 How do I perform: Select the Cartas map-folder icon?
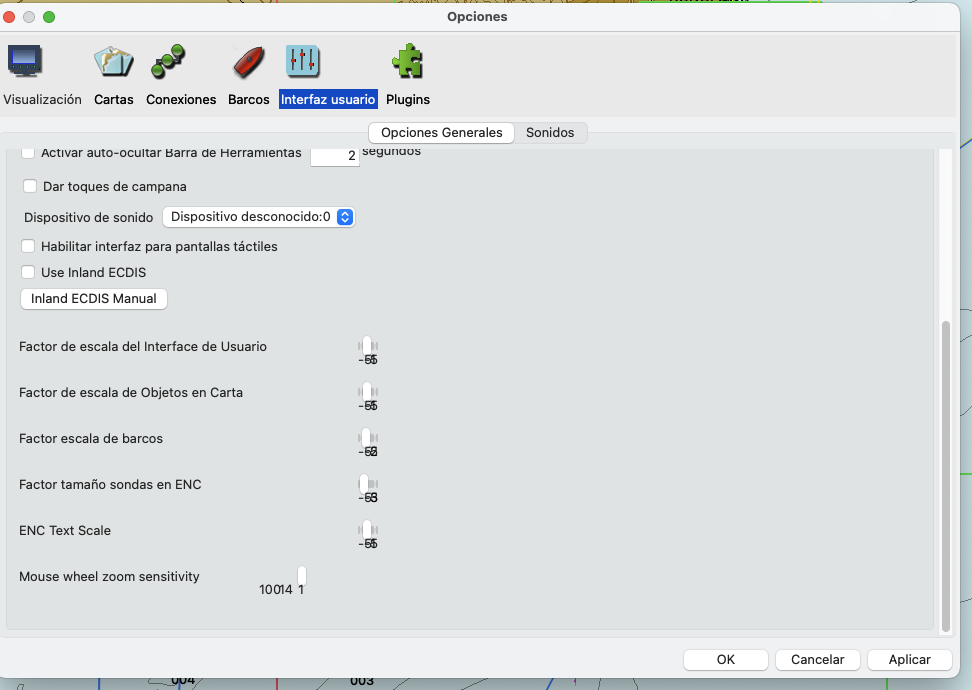(113, 62)
